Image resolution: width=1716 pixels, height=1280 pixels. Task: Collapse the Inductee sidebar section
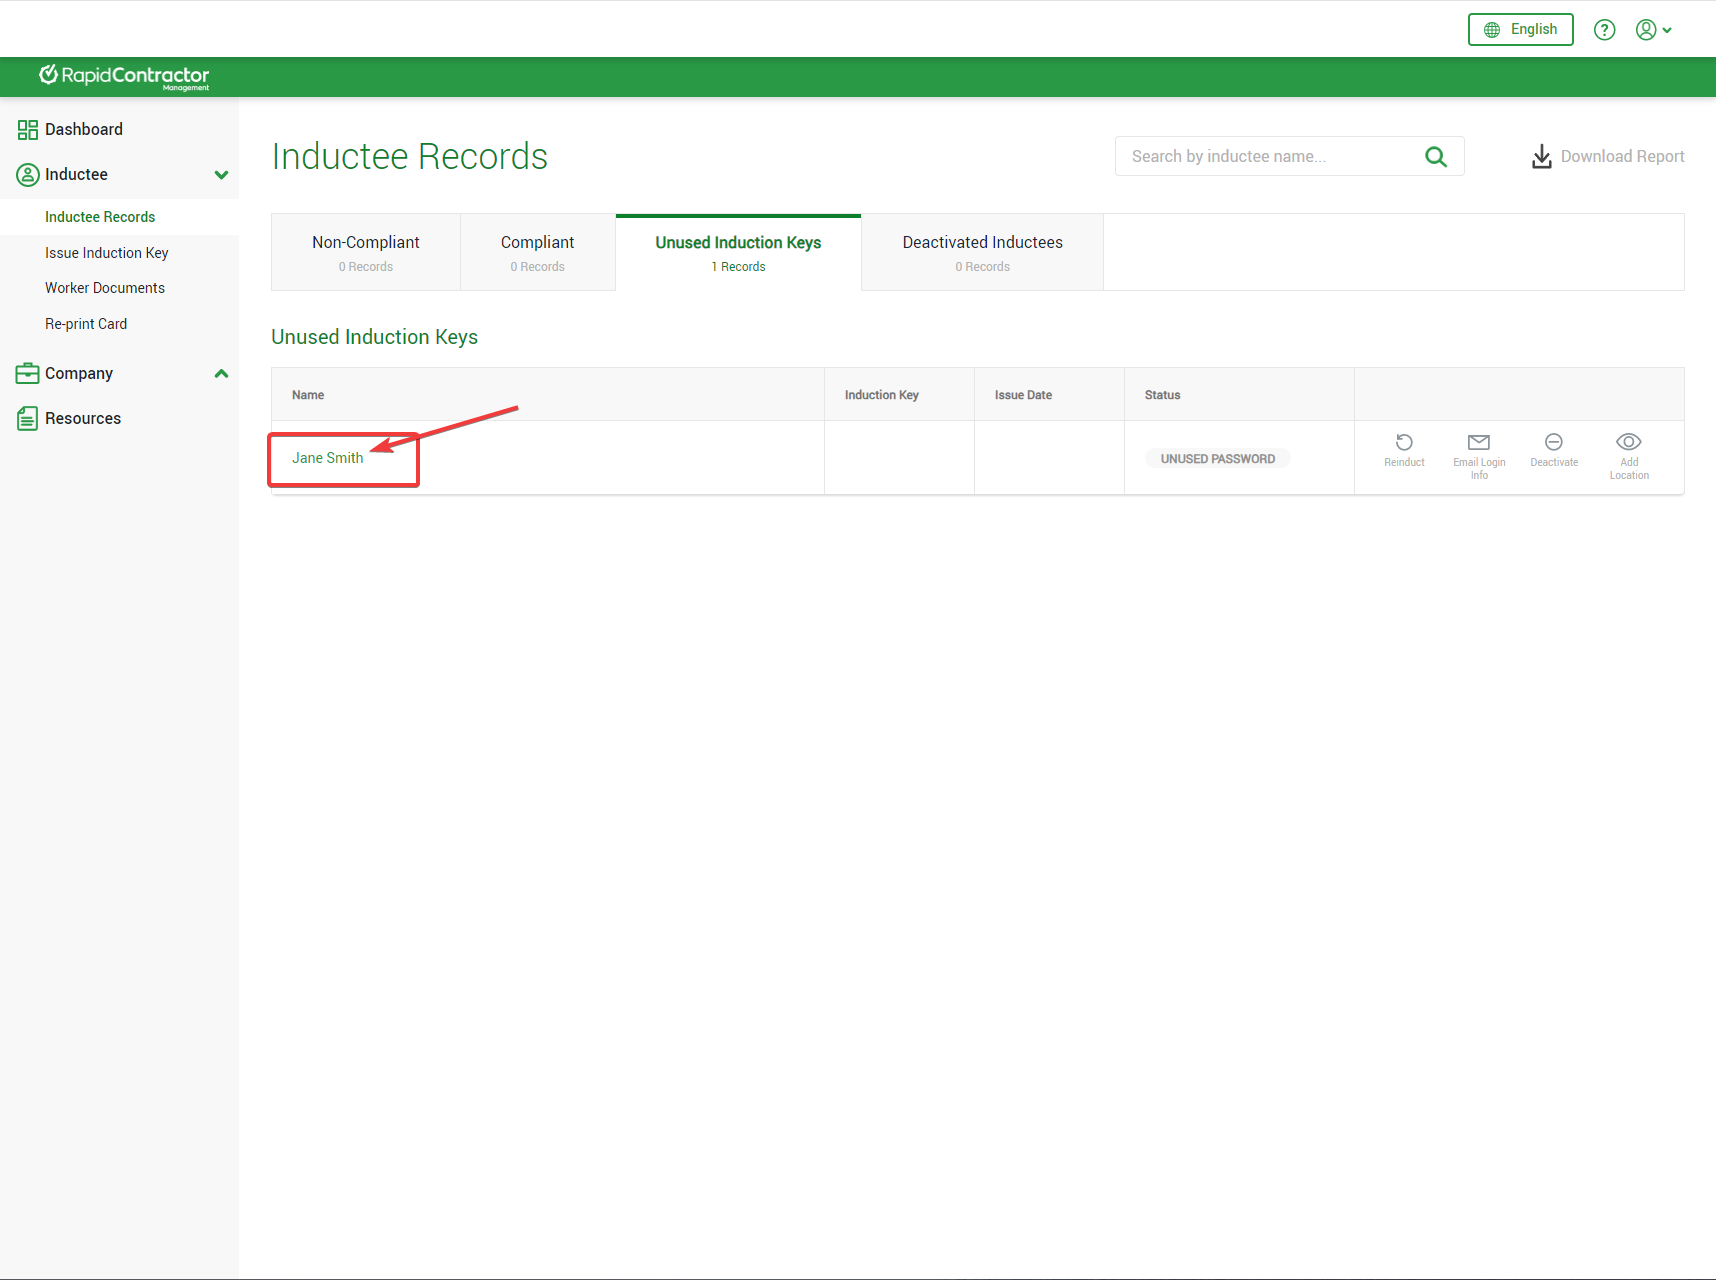(x=221, y=175)
